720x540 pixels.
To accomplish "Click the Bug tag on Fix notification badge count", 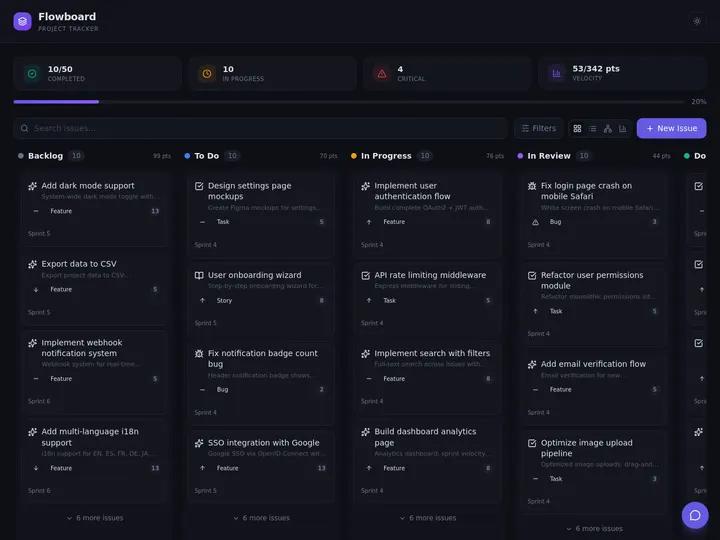I will point(222,389).
